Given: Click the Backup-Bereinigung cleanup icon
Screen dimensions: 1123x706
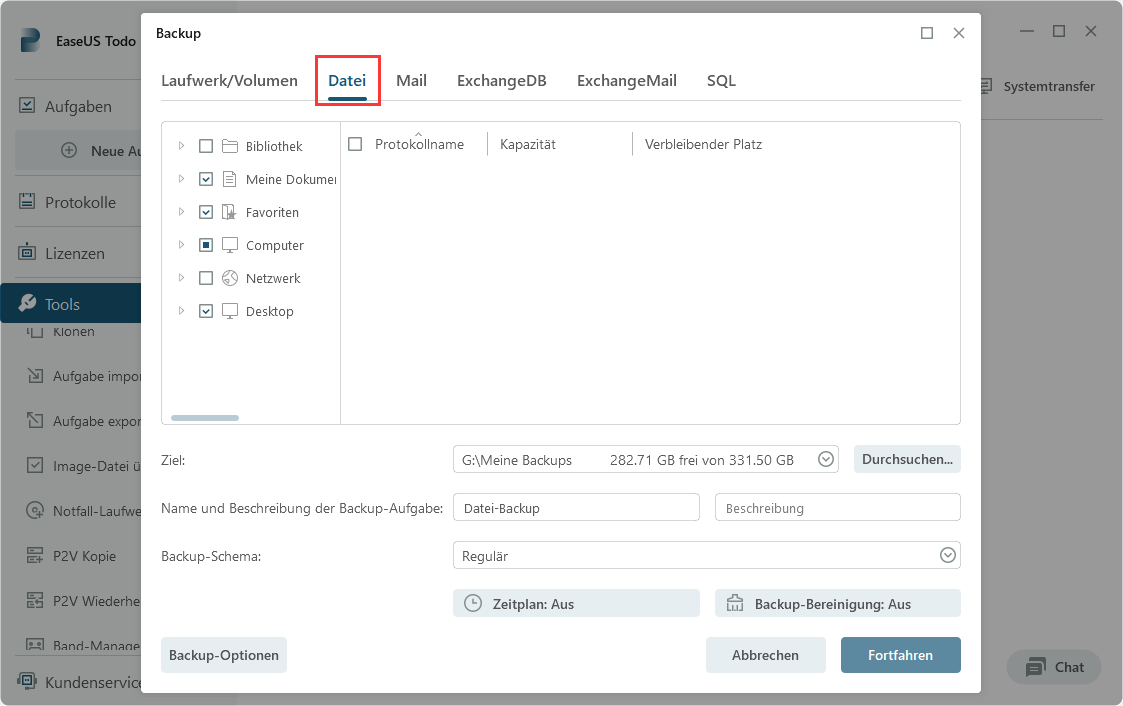Looking at the screenshot, I should click(735, 604).
